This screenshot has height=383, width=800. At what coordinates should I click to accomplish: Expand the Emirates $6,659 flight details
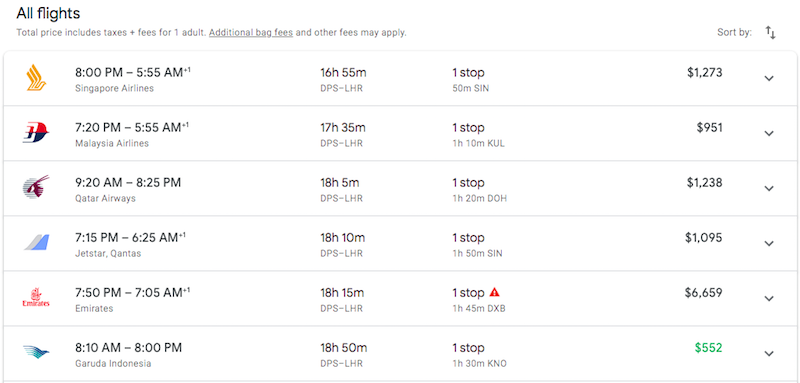point(769,299)
